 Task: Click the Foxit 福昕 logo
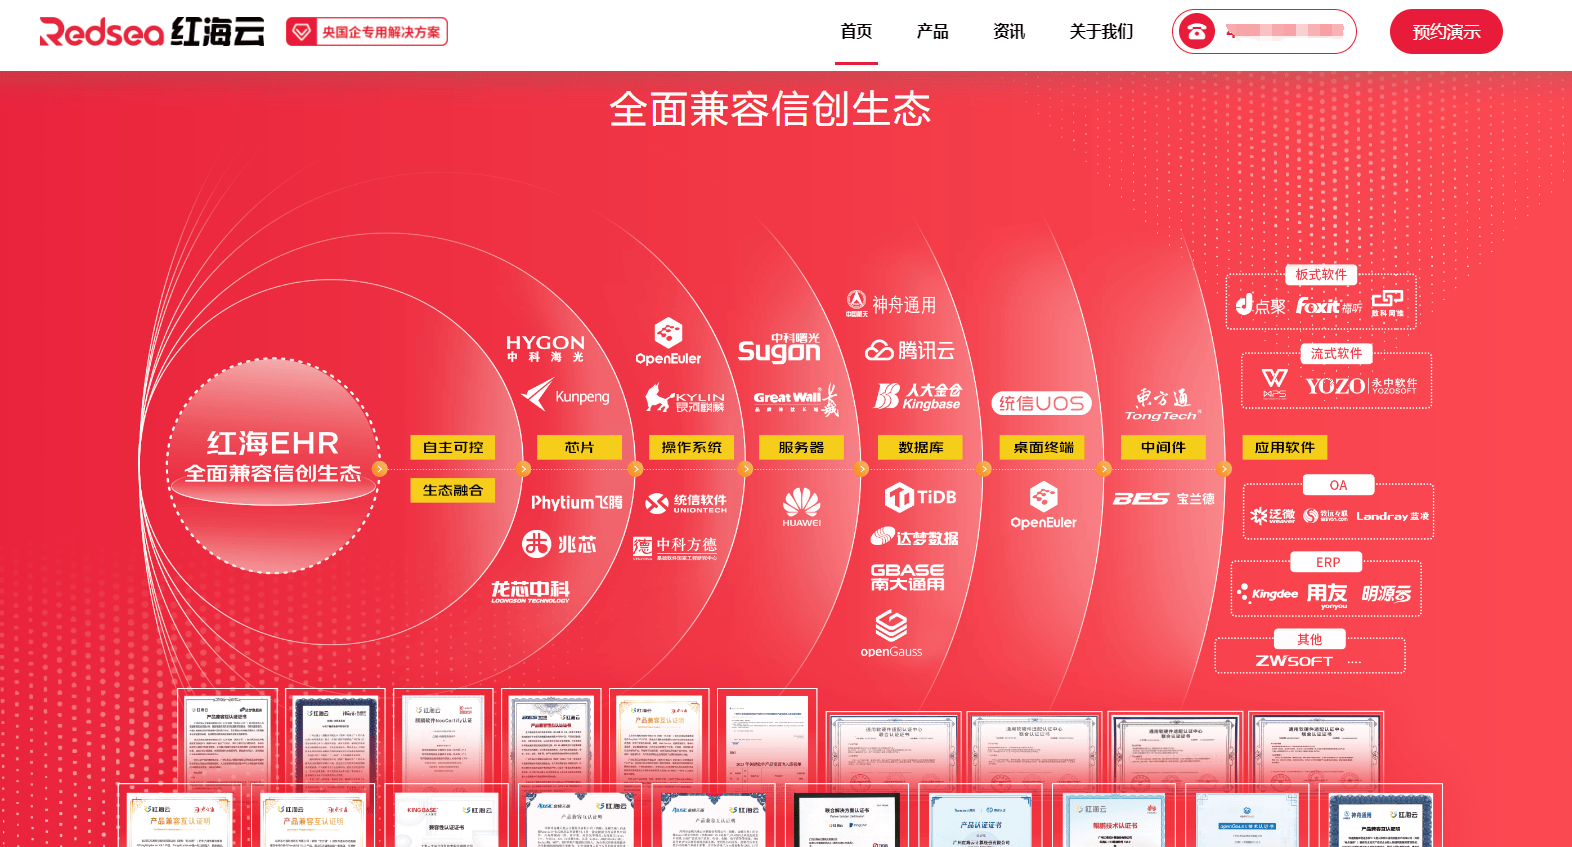tap(1329, 306)
